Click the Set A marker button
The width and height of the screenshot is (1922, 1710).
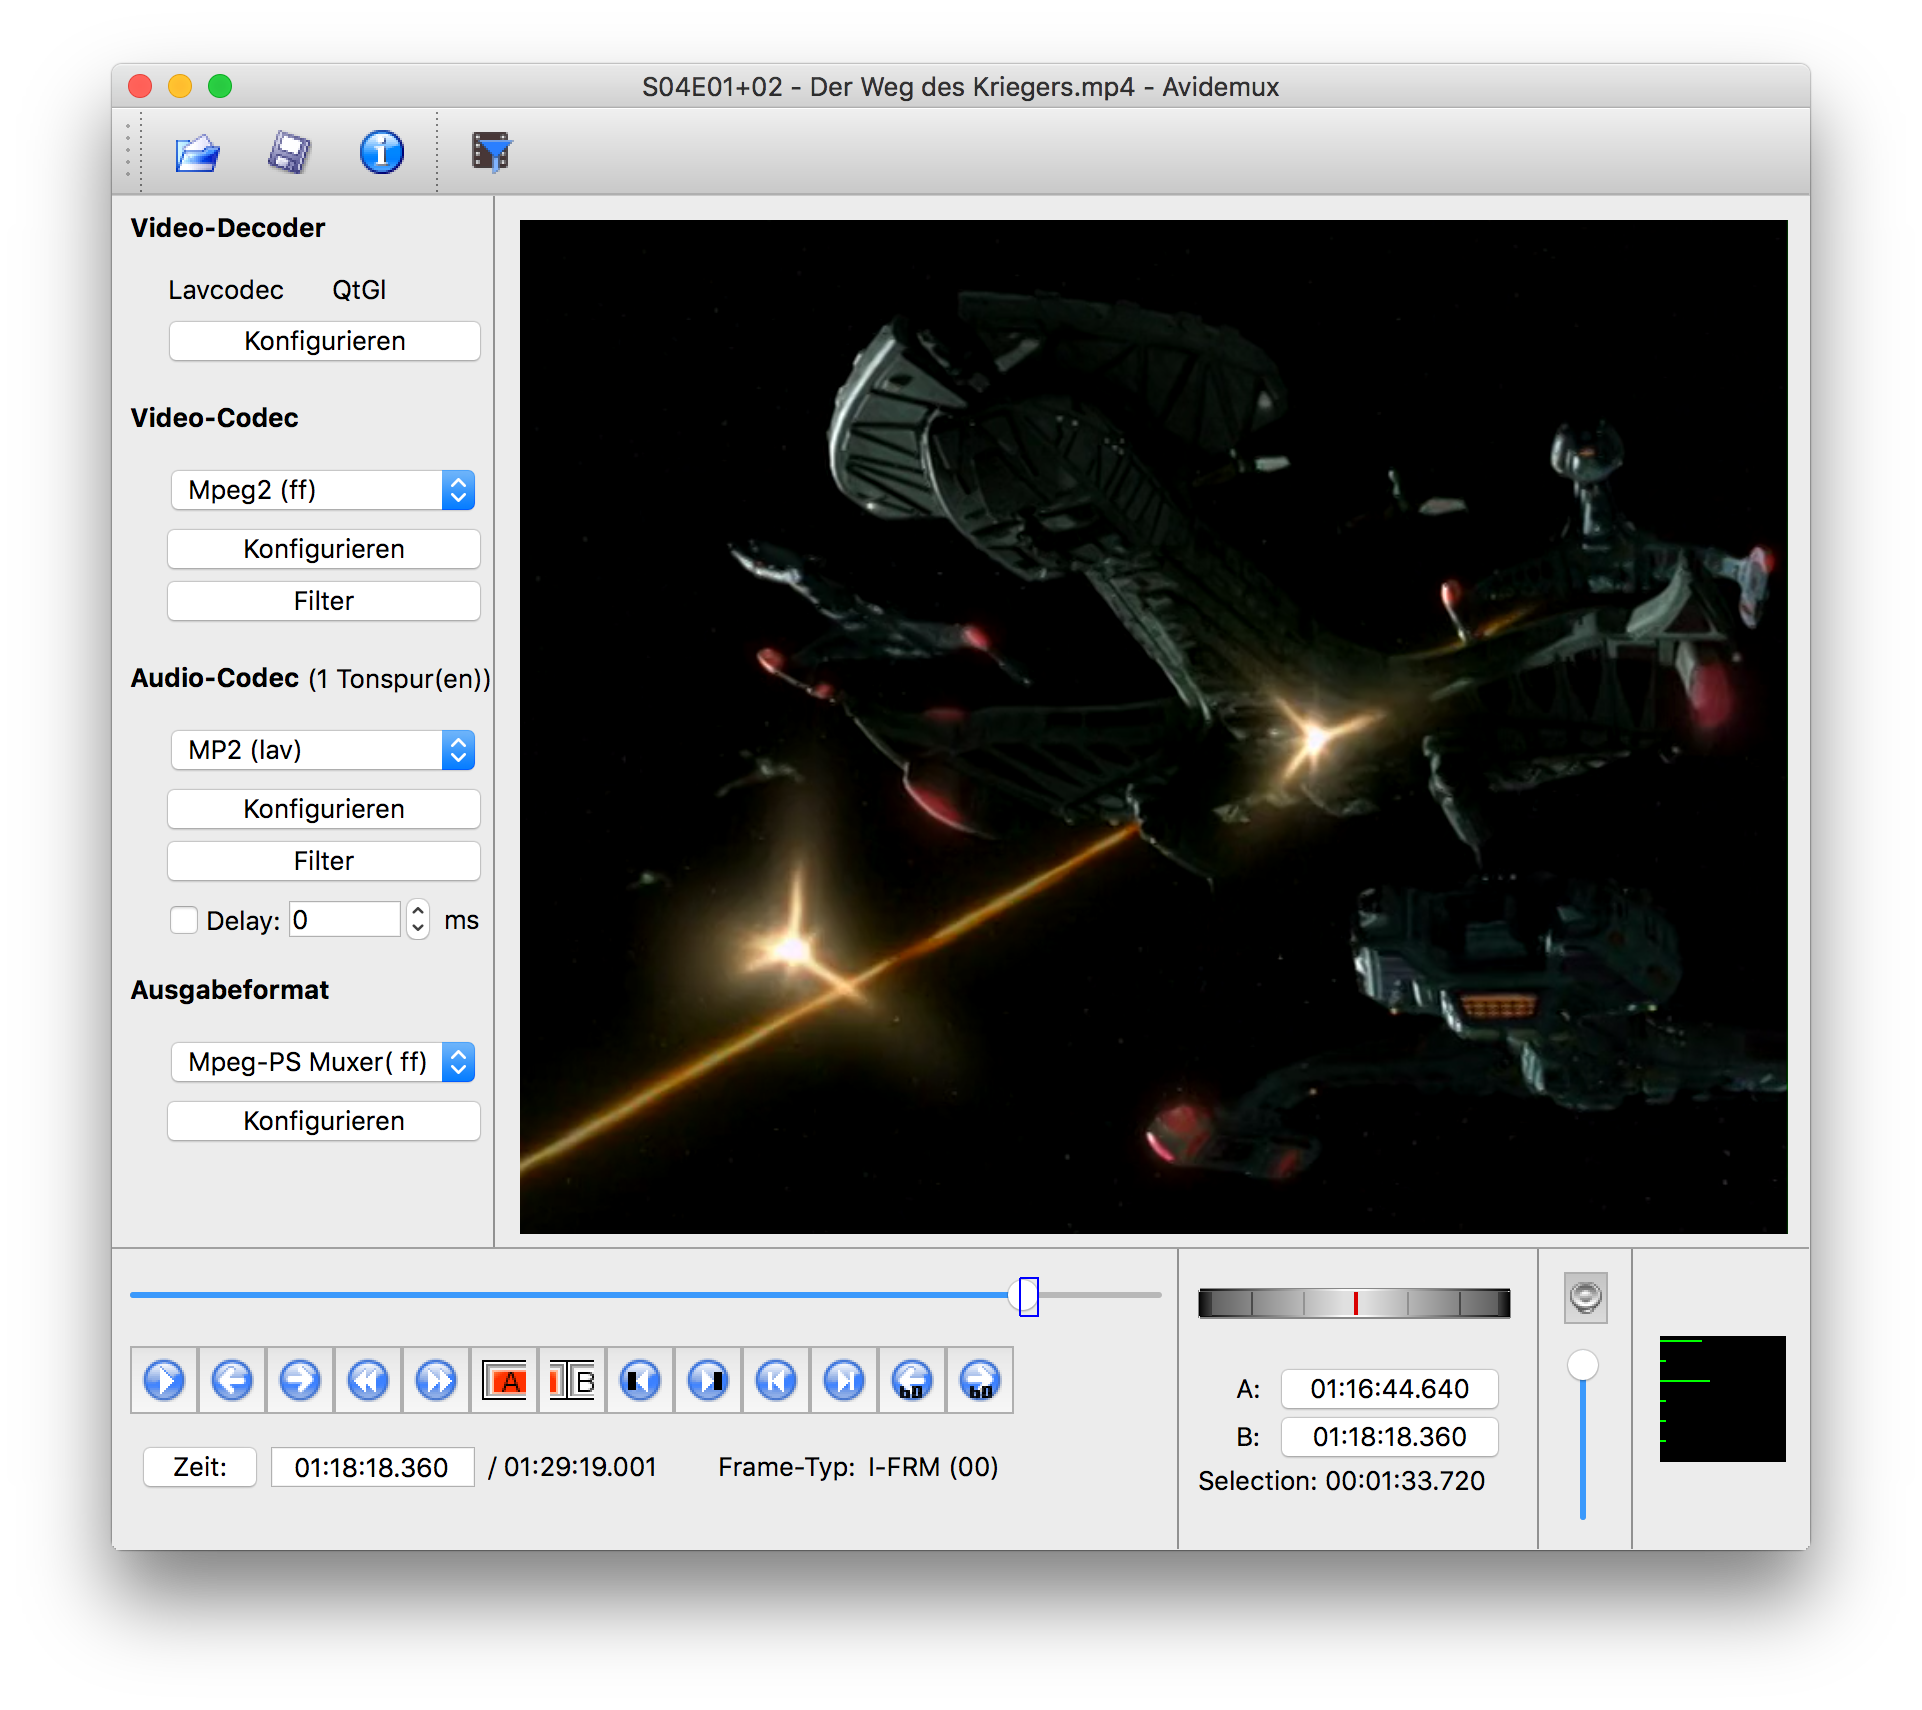tap(505, 1382)
